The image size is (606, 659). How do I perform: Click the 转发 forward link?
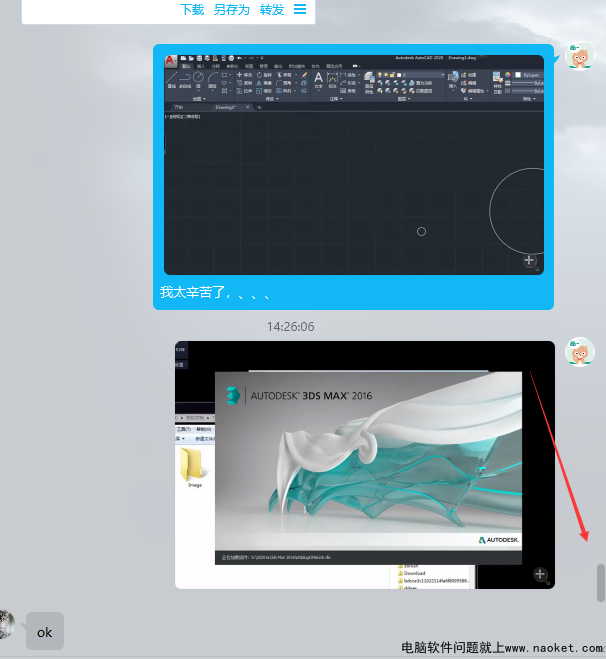point(271,9)
